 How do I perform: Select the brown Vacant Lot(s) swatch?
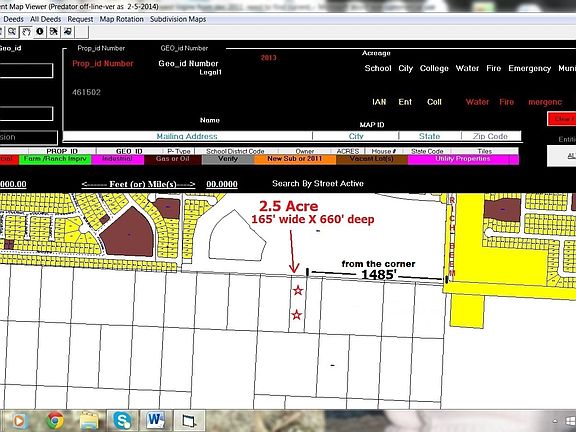tap(371, 159)
